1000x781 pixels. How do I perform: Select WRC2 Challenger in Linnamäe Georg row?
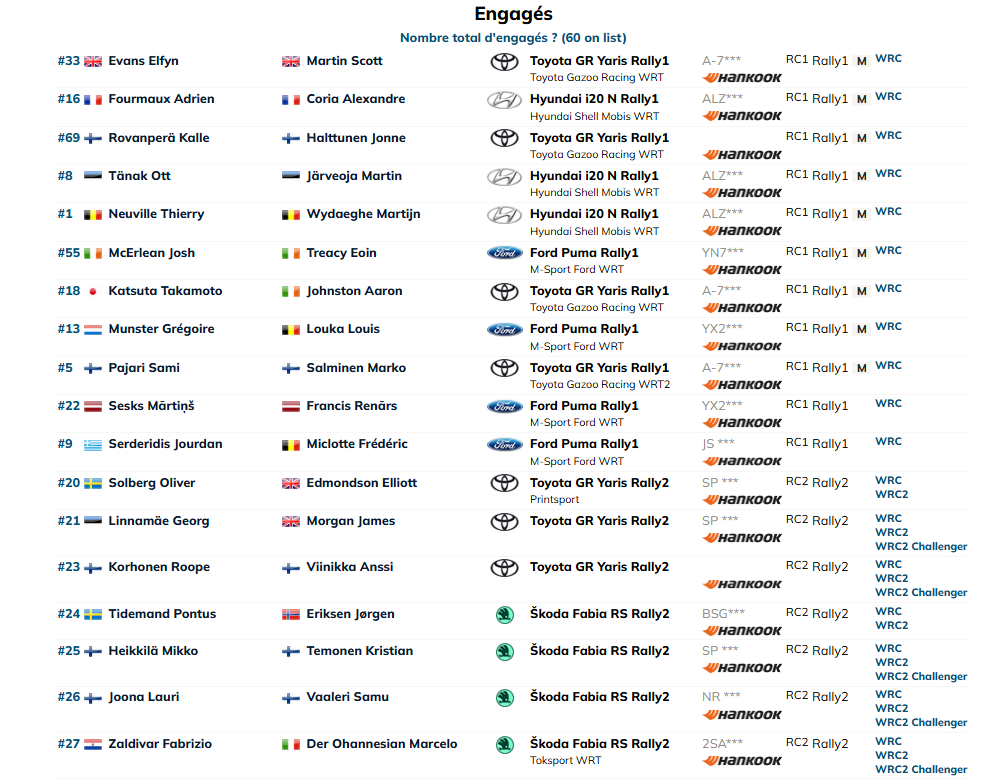pyautogui.click(x=921, y=547)
